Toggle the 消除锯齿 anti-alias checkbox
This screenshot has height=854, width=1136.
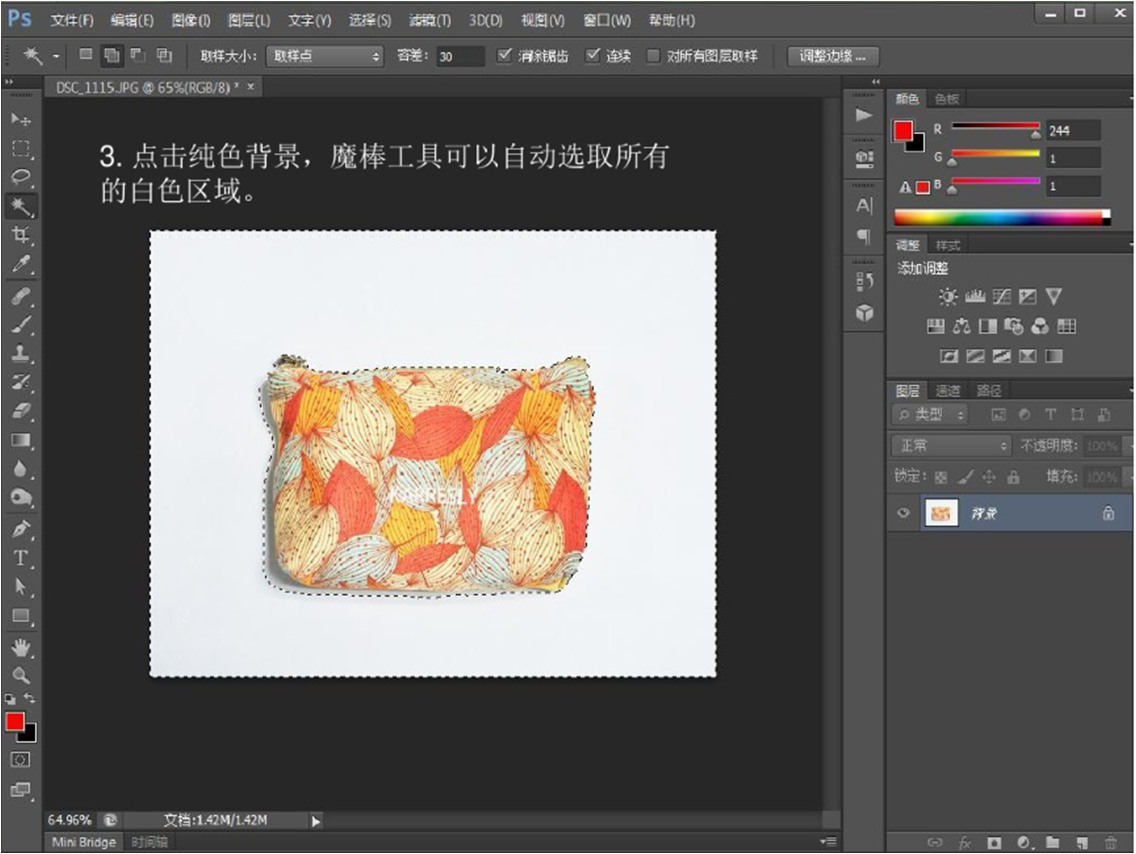tap(505, 56)
